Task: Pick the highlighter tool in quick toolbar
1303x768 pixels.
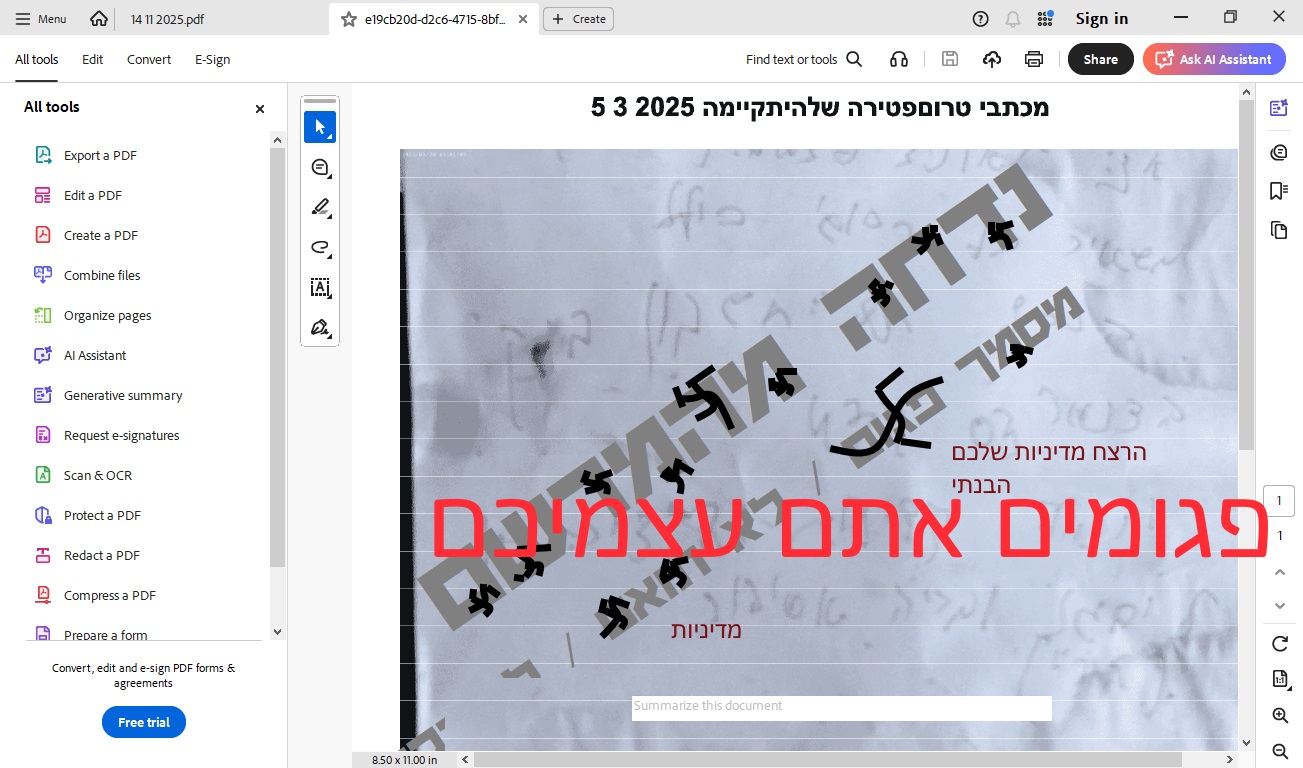Action: tap(320, 208)
